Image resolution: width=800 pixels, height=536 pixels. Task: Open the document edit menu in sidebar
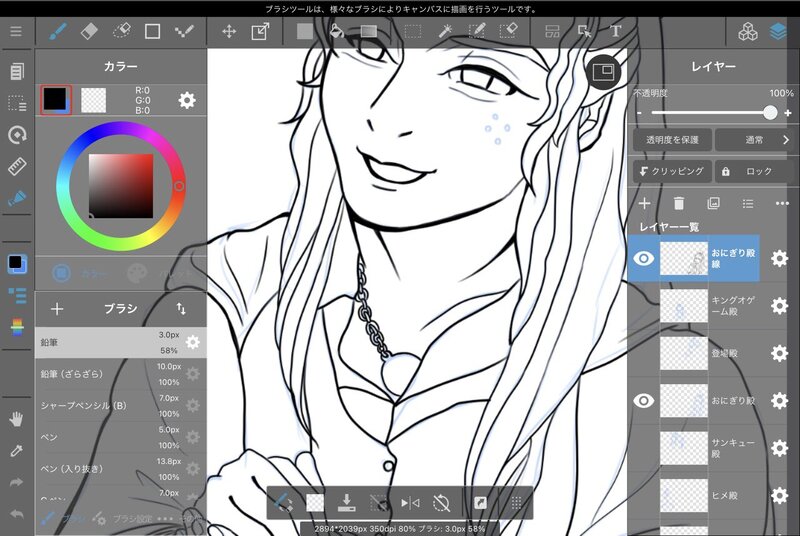tap(16, 71)
